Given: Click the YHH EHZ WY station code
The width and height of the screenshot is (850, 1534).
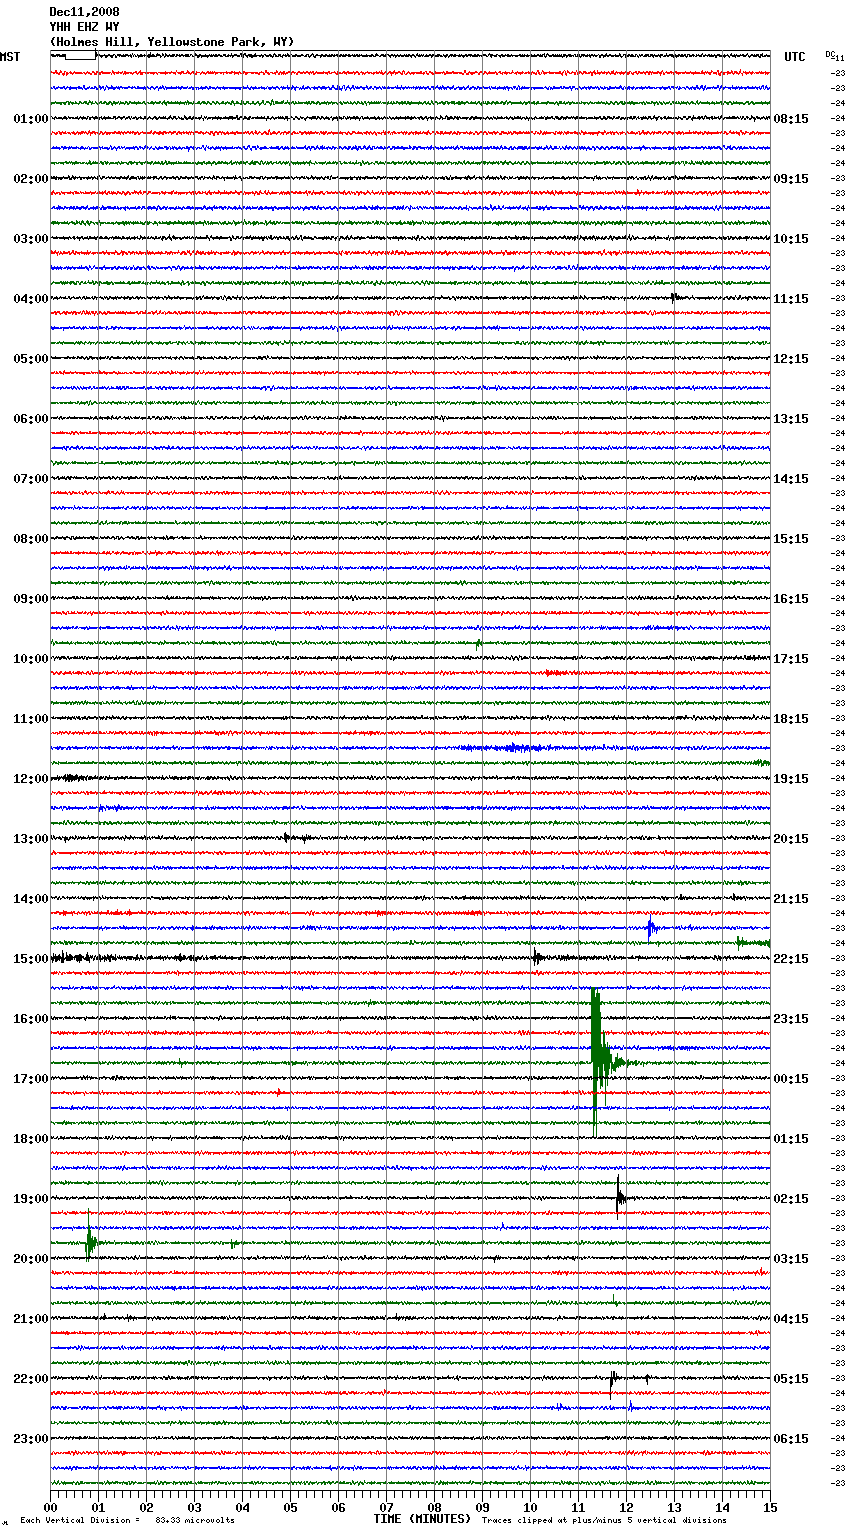Looking at the screenshot, I should (84, 27).
